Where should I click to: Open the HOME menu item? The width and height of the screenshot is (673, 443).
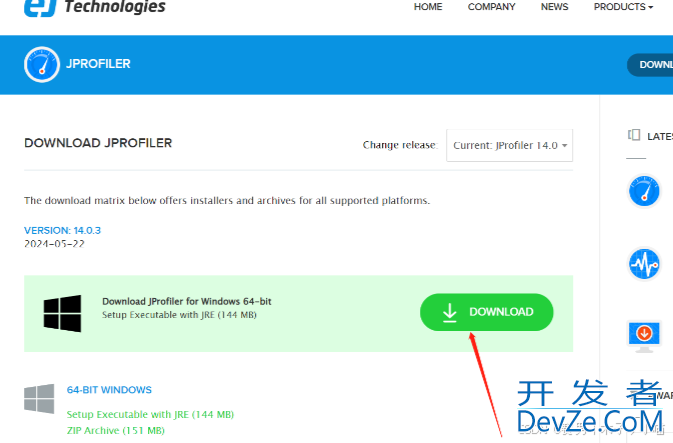428,7
